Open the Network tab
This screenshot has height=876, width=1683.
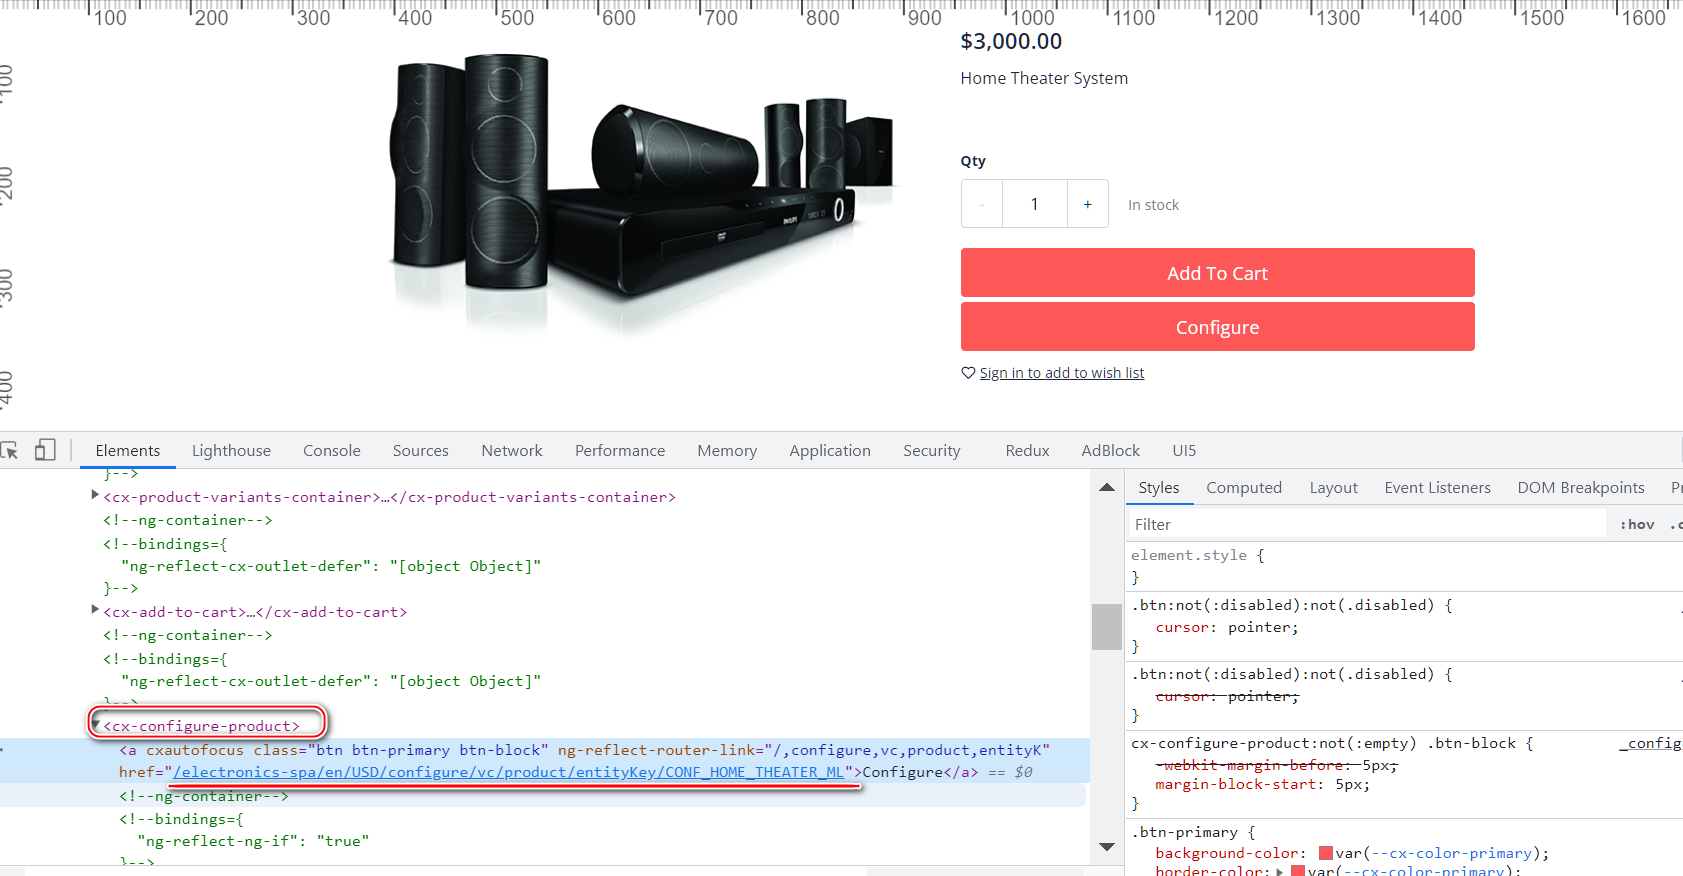pos(512,451)
